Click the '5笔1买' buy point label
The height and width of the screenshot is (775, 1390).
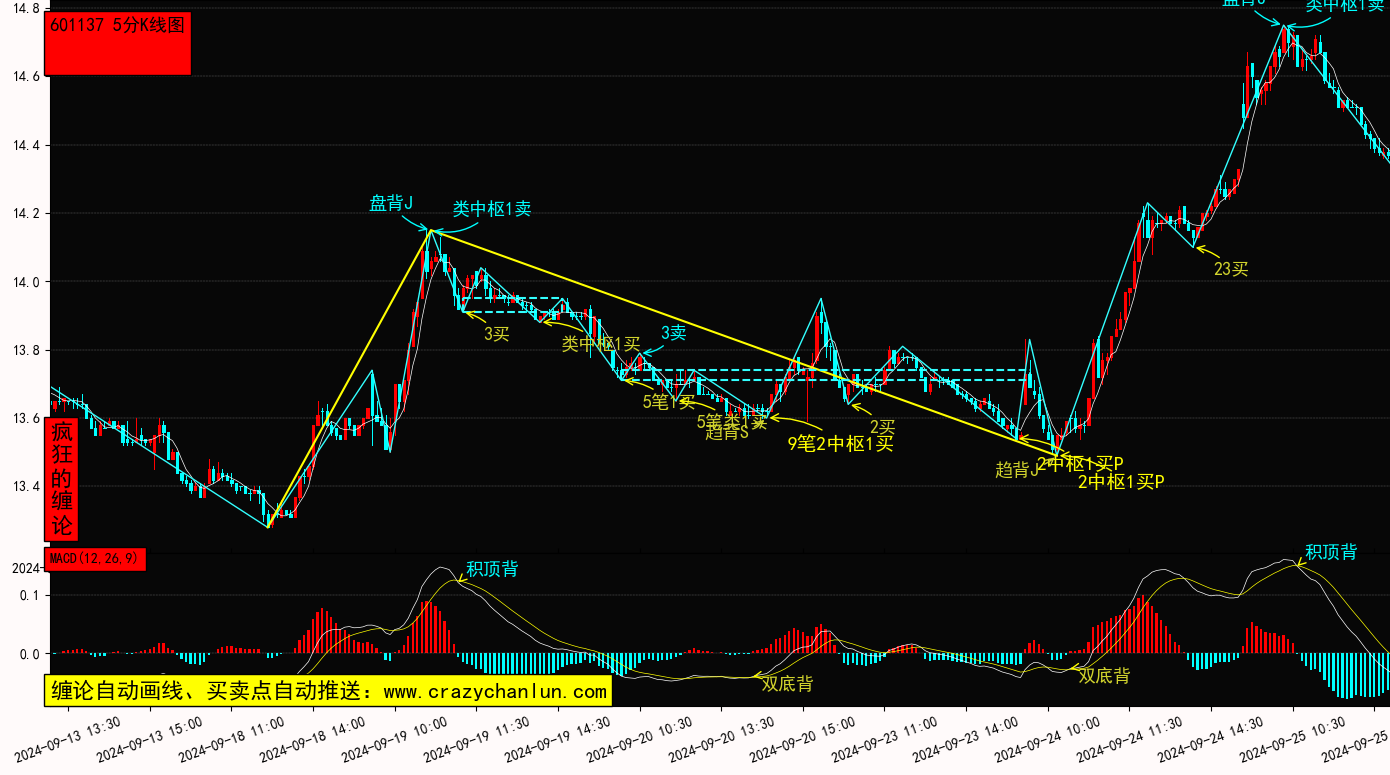tap(668, 402)
